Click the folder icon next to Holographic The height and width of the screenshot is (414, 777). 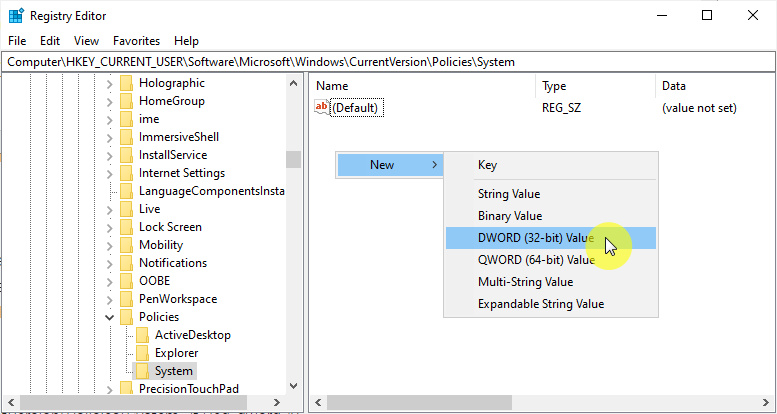pos(126,83)
